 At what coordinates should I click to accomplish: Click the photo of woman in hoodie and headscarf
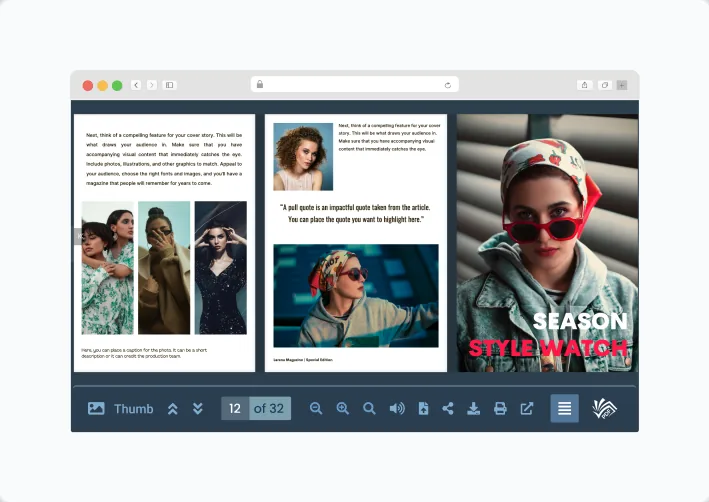pyautogui.click(x=356, y=296)
